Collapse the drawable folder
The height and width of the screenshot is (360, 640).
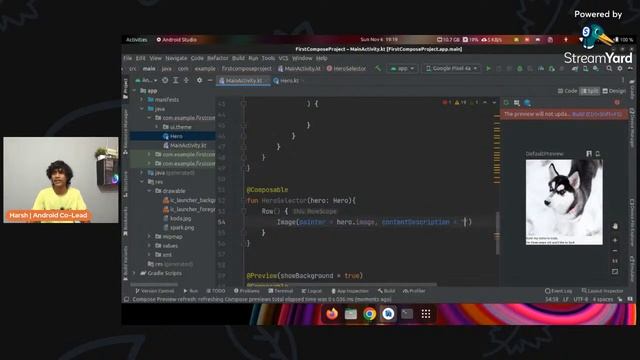click(x=149, y=191)
